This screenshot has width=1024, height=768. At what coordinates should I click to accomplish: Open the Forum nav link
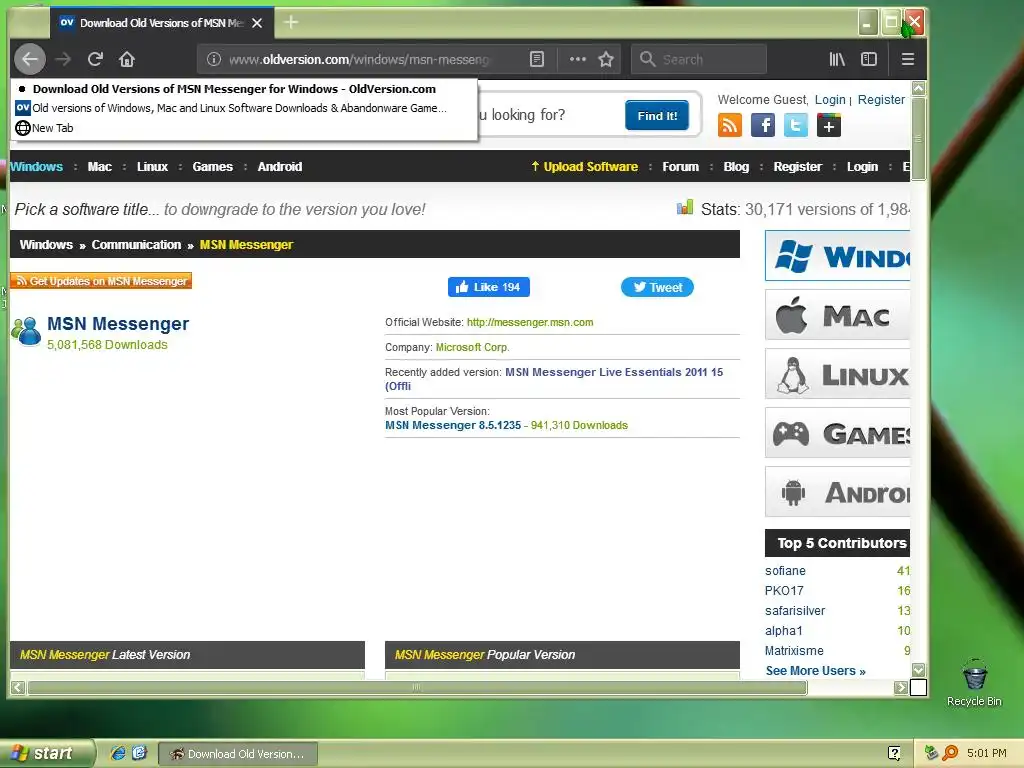click(x=680, y=167)
